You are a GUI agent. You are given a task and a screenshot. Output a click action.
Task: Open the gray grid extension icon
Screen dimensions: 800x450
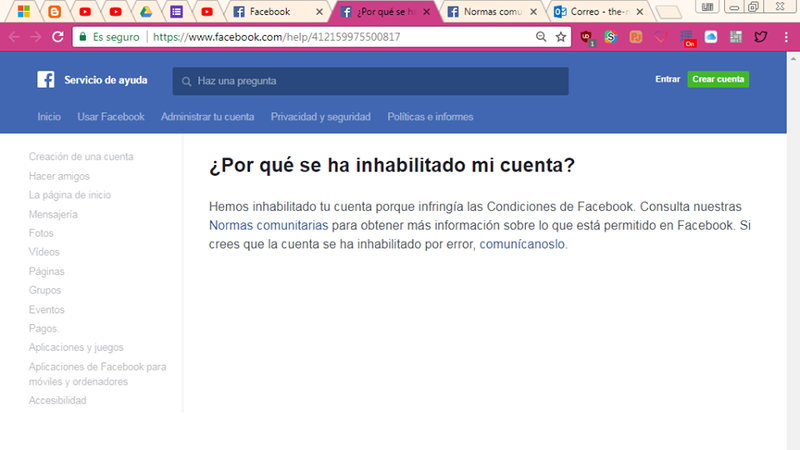click(x=736, y=37)
